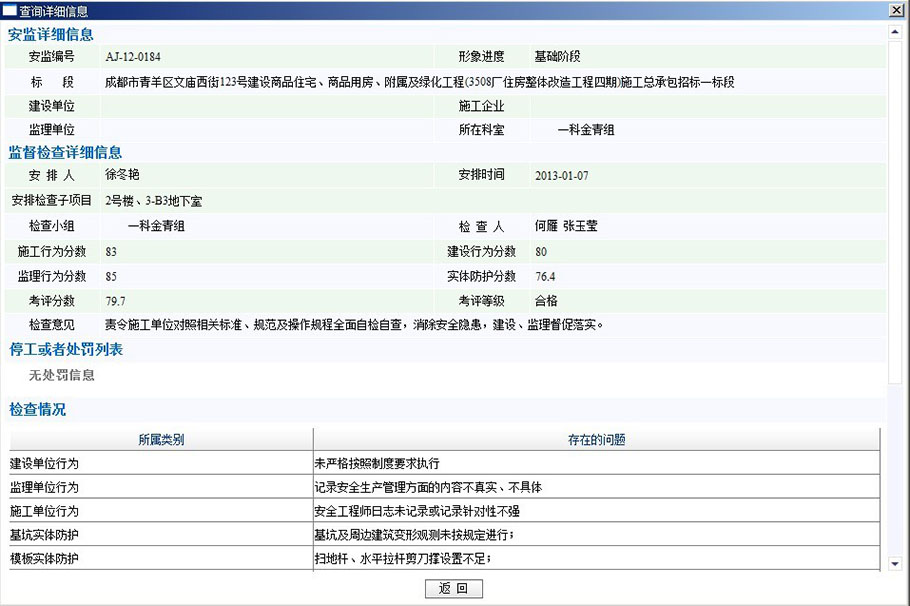This screenshot has width=910, height=606.
Task: Click the 施工行为分数 value 83
Action: click(x=111, y=252)
